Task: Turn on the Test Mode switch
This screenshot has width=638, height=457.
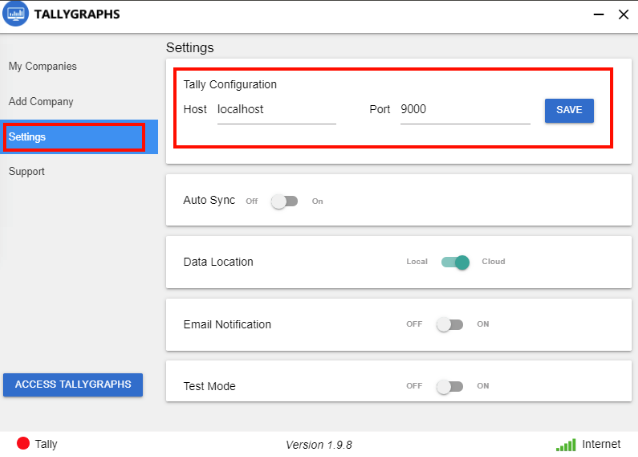Action: pos(450,386)
